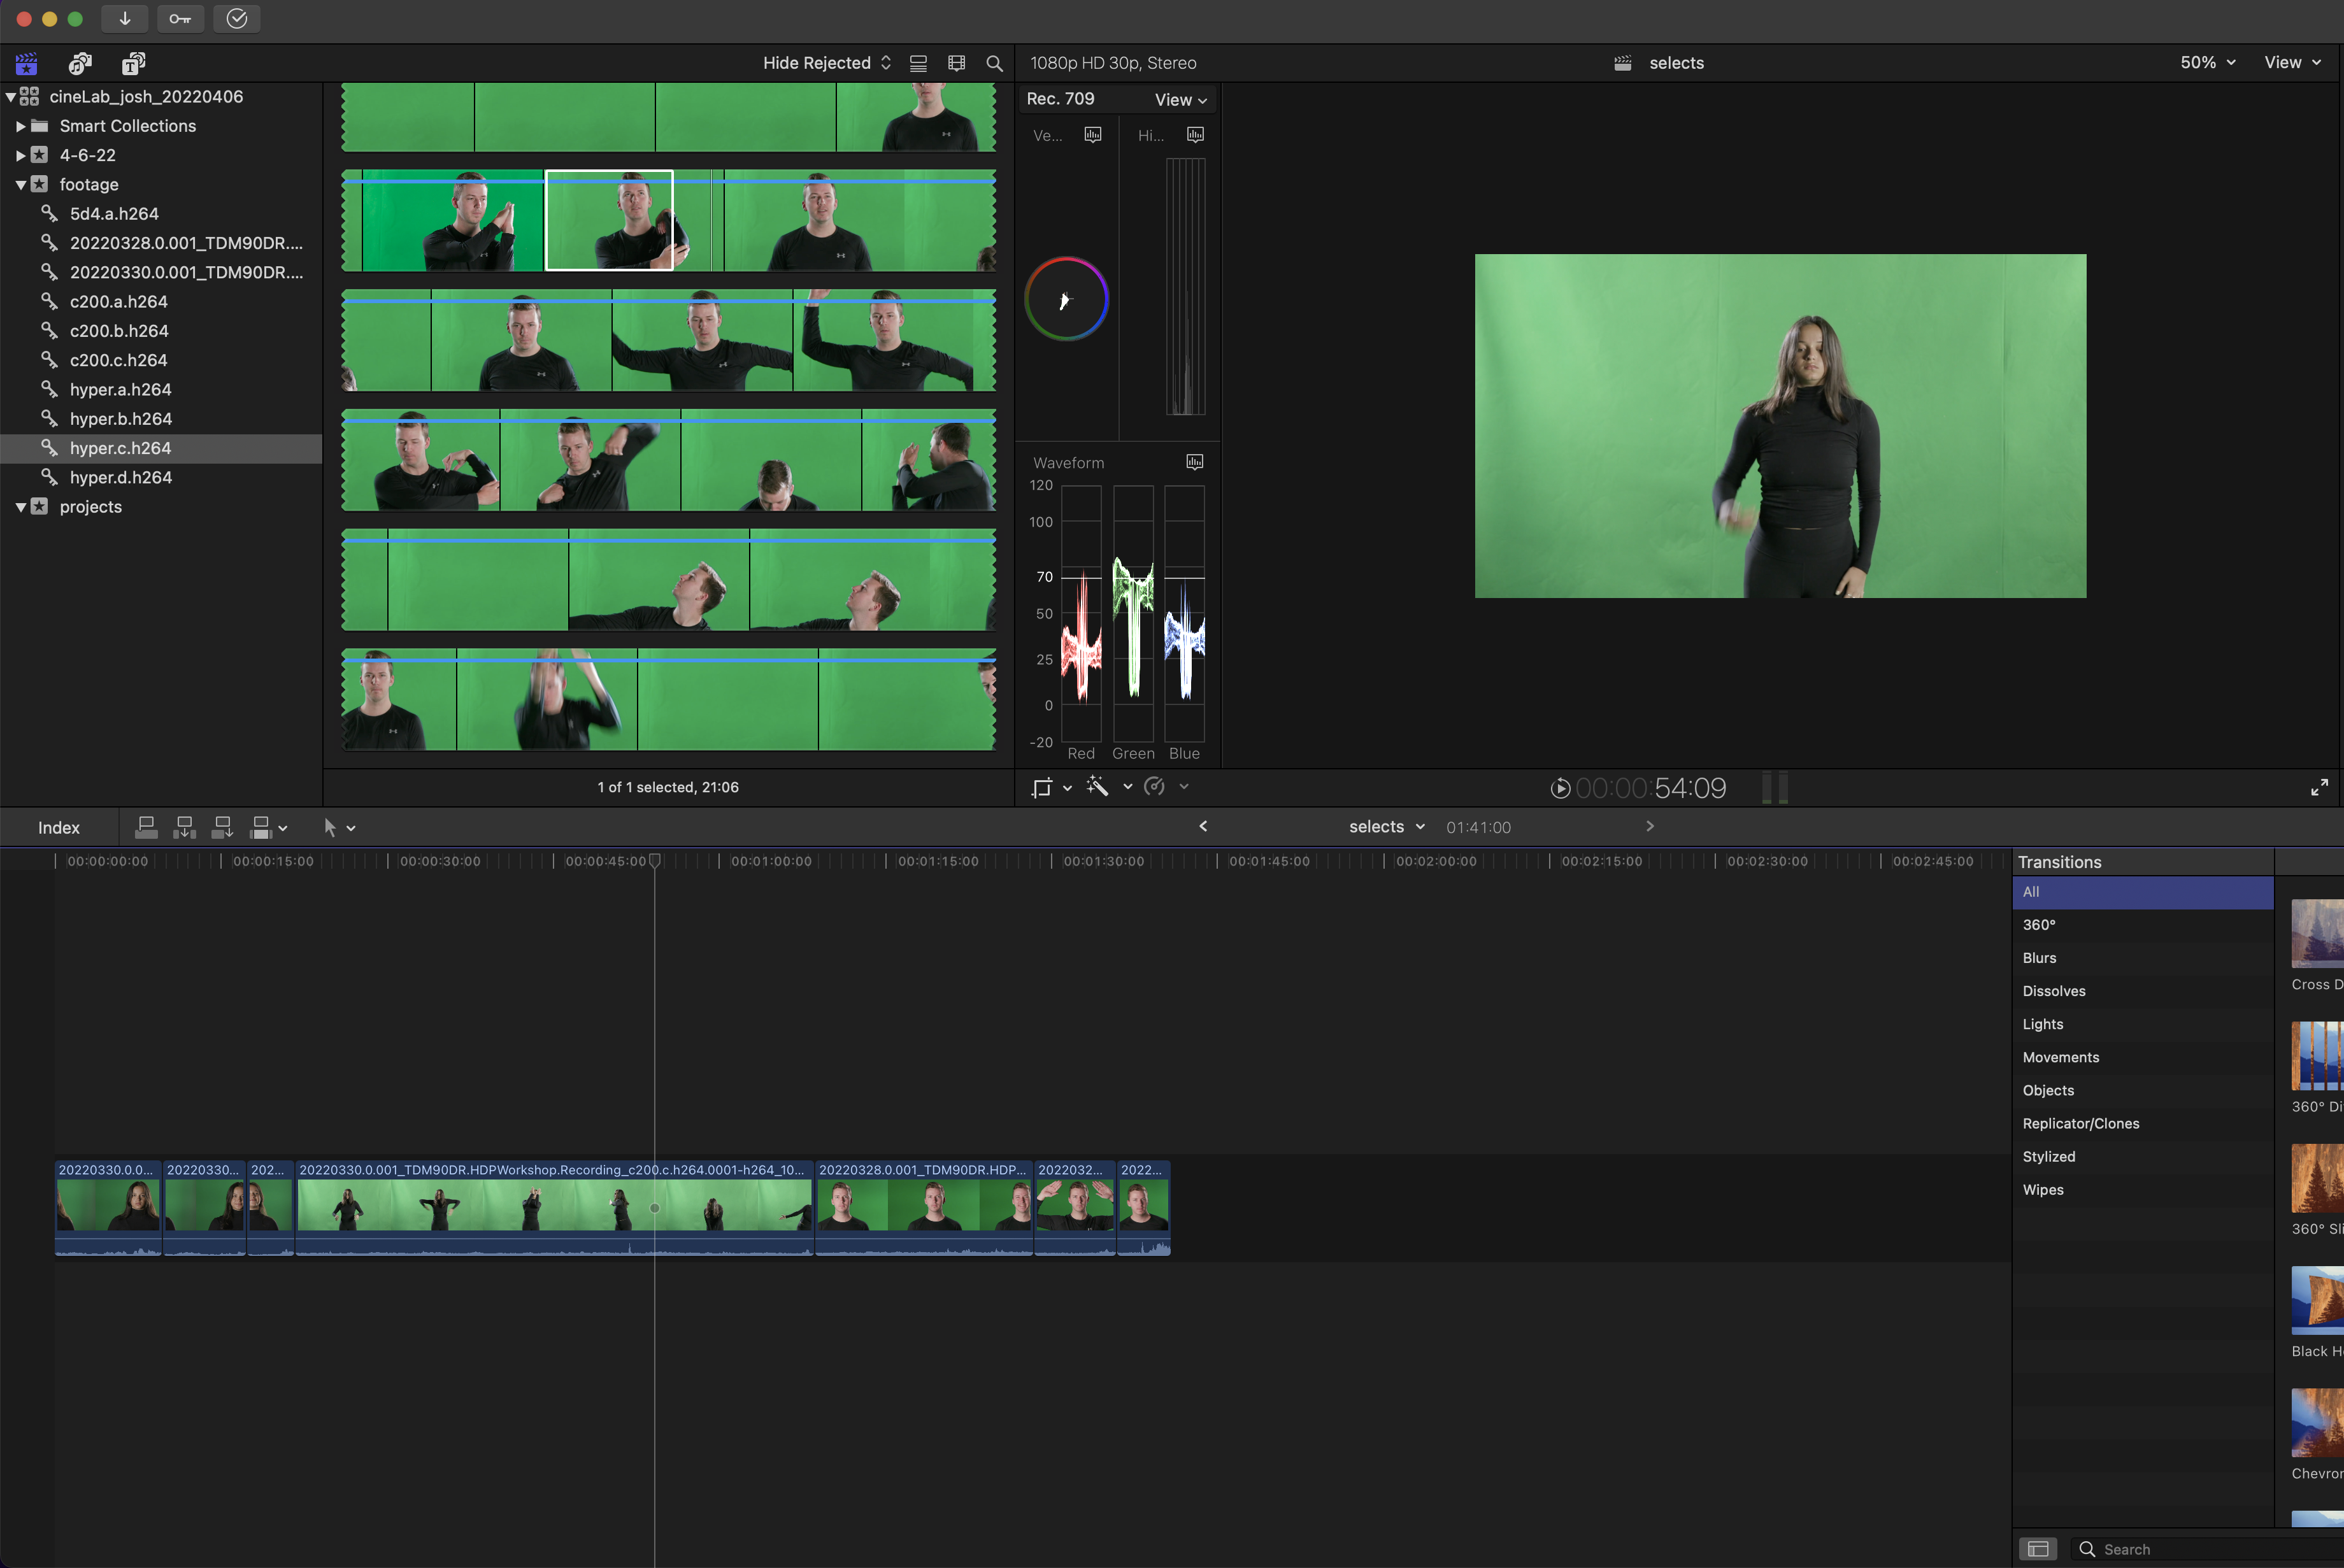Toggle the full screen viewer arrows

tap(2319, 788)
